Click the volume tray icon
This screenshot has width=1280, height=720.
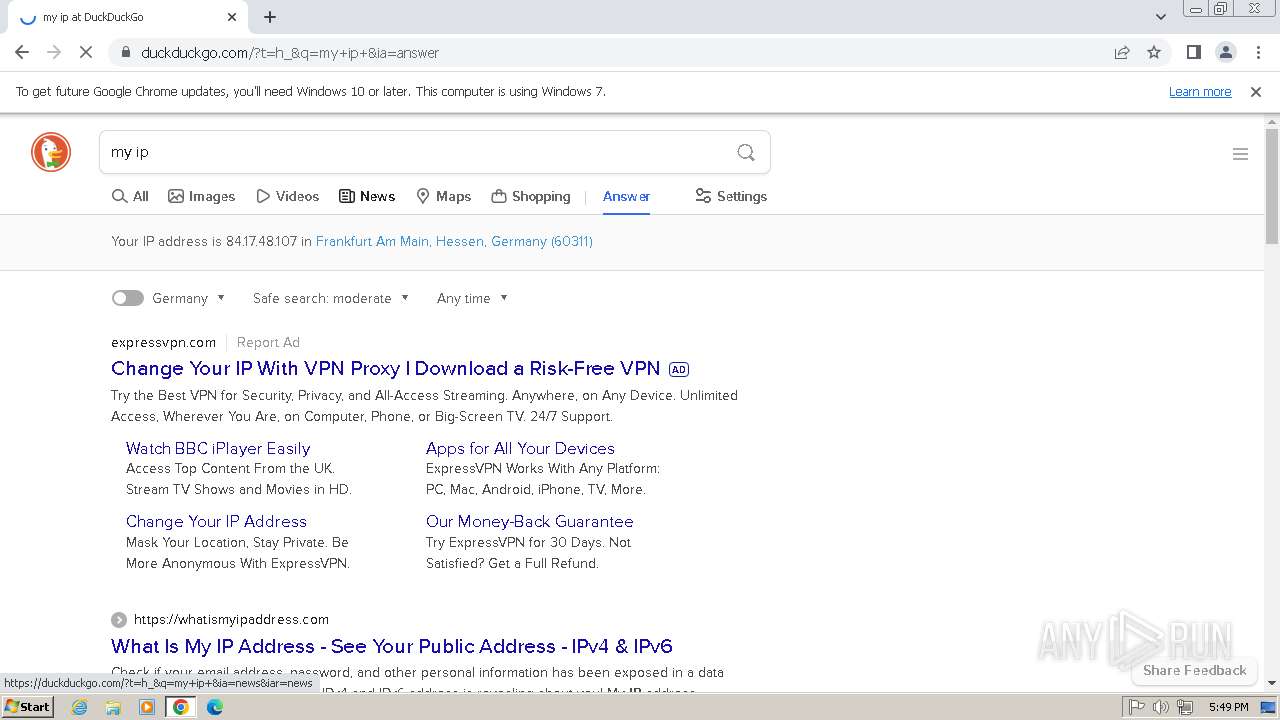click(x=1161, y=707)
